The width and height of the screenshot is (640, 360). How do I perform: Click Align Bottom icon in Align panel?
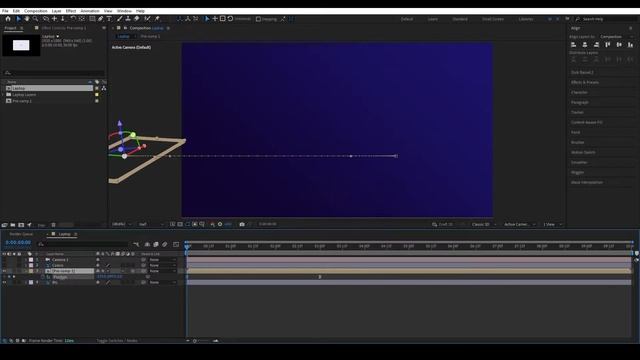(631, 44)
